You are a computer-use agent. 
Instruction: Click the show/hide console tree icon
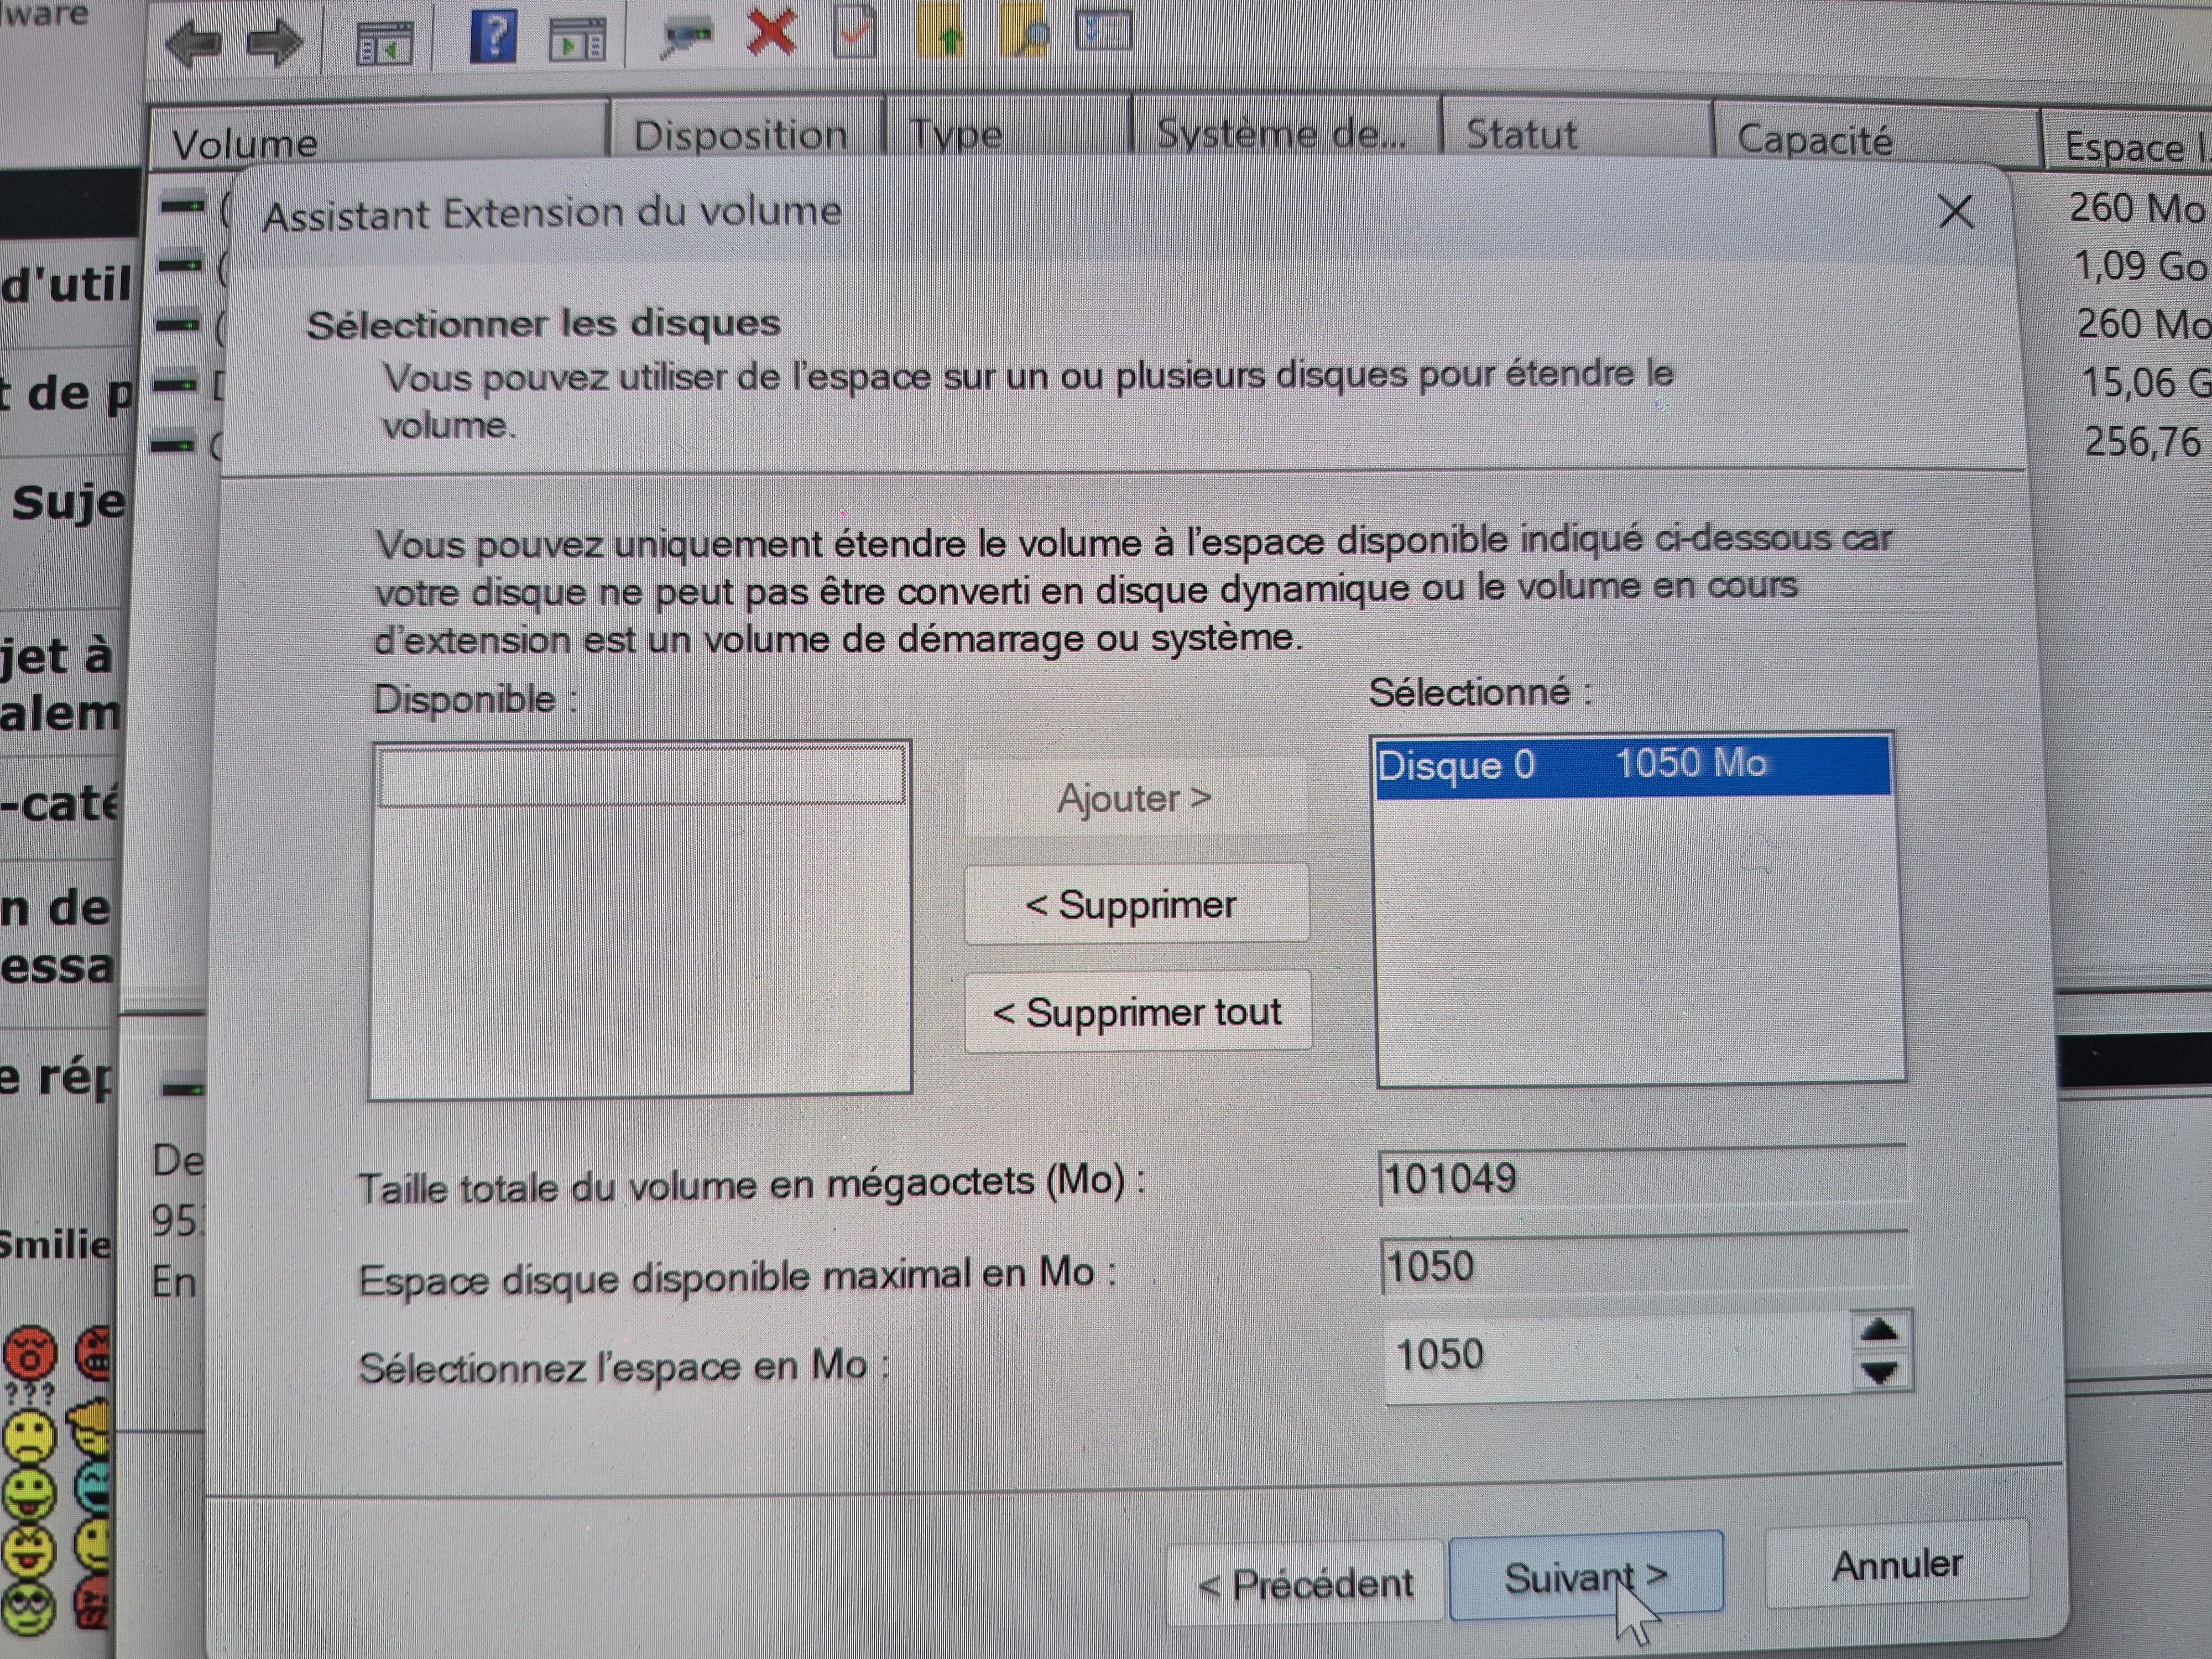pos(385,43)
